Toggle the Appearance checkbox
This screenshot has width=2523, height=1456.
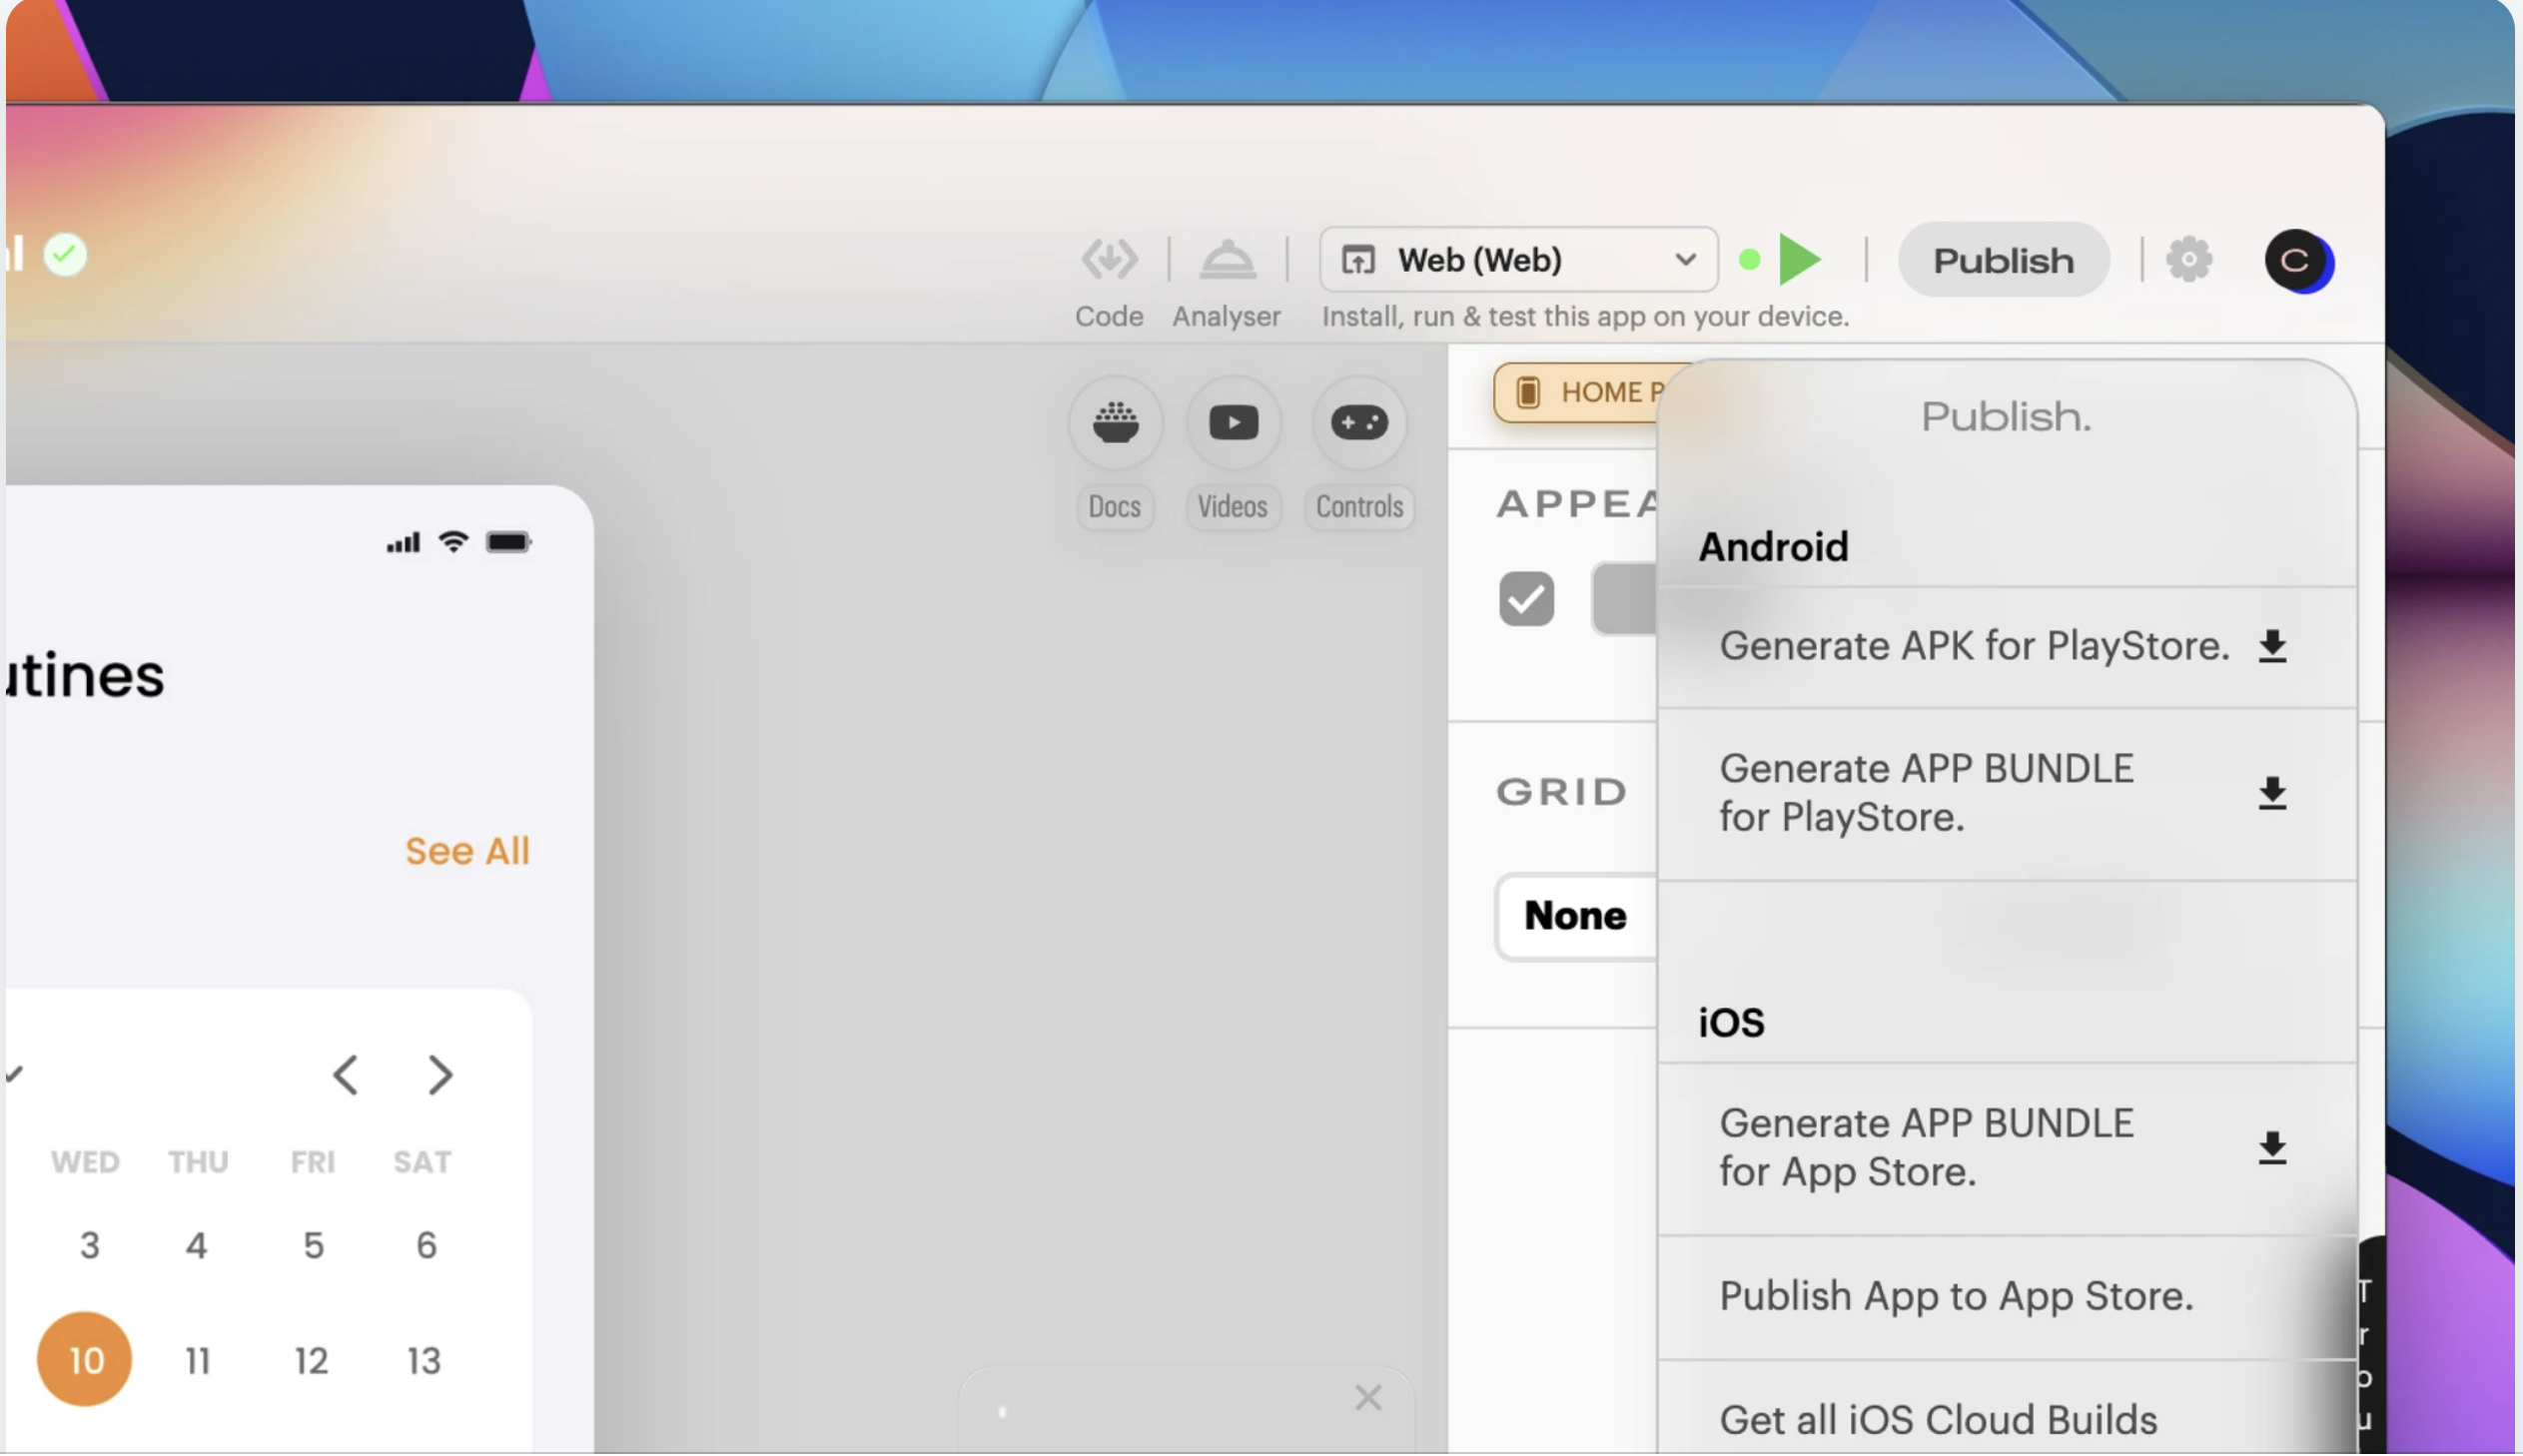pyautogui.click(x=1525, y=599)
